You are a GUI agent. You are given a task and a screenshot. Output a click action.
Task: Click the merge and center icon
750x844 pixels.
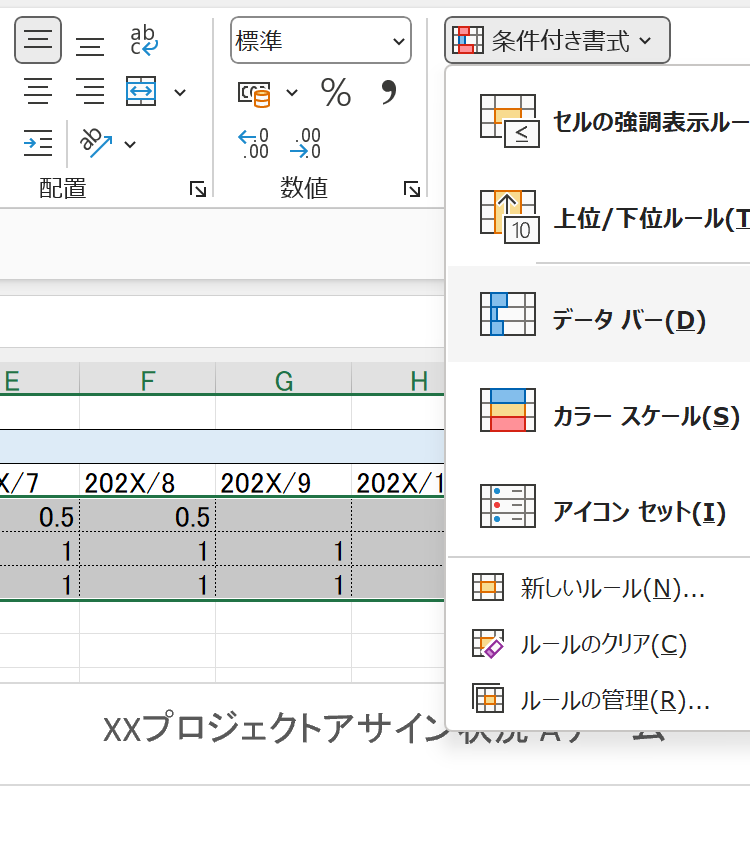point(142,92)
